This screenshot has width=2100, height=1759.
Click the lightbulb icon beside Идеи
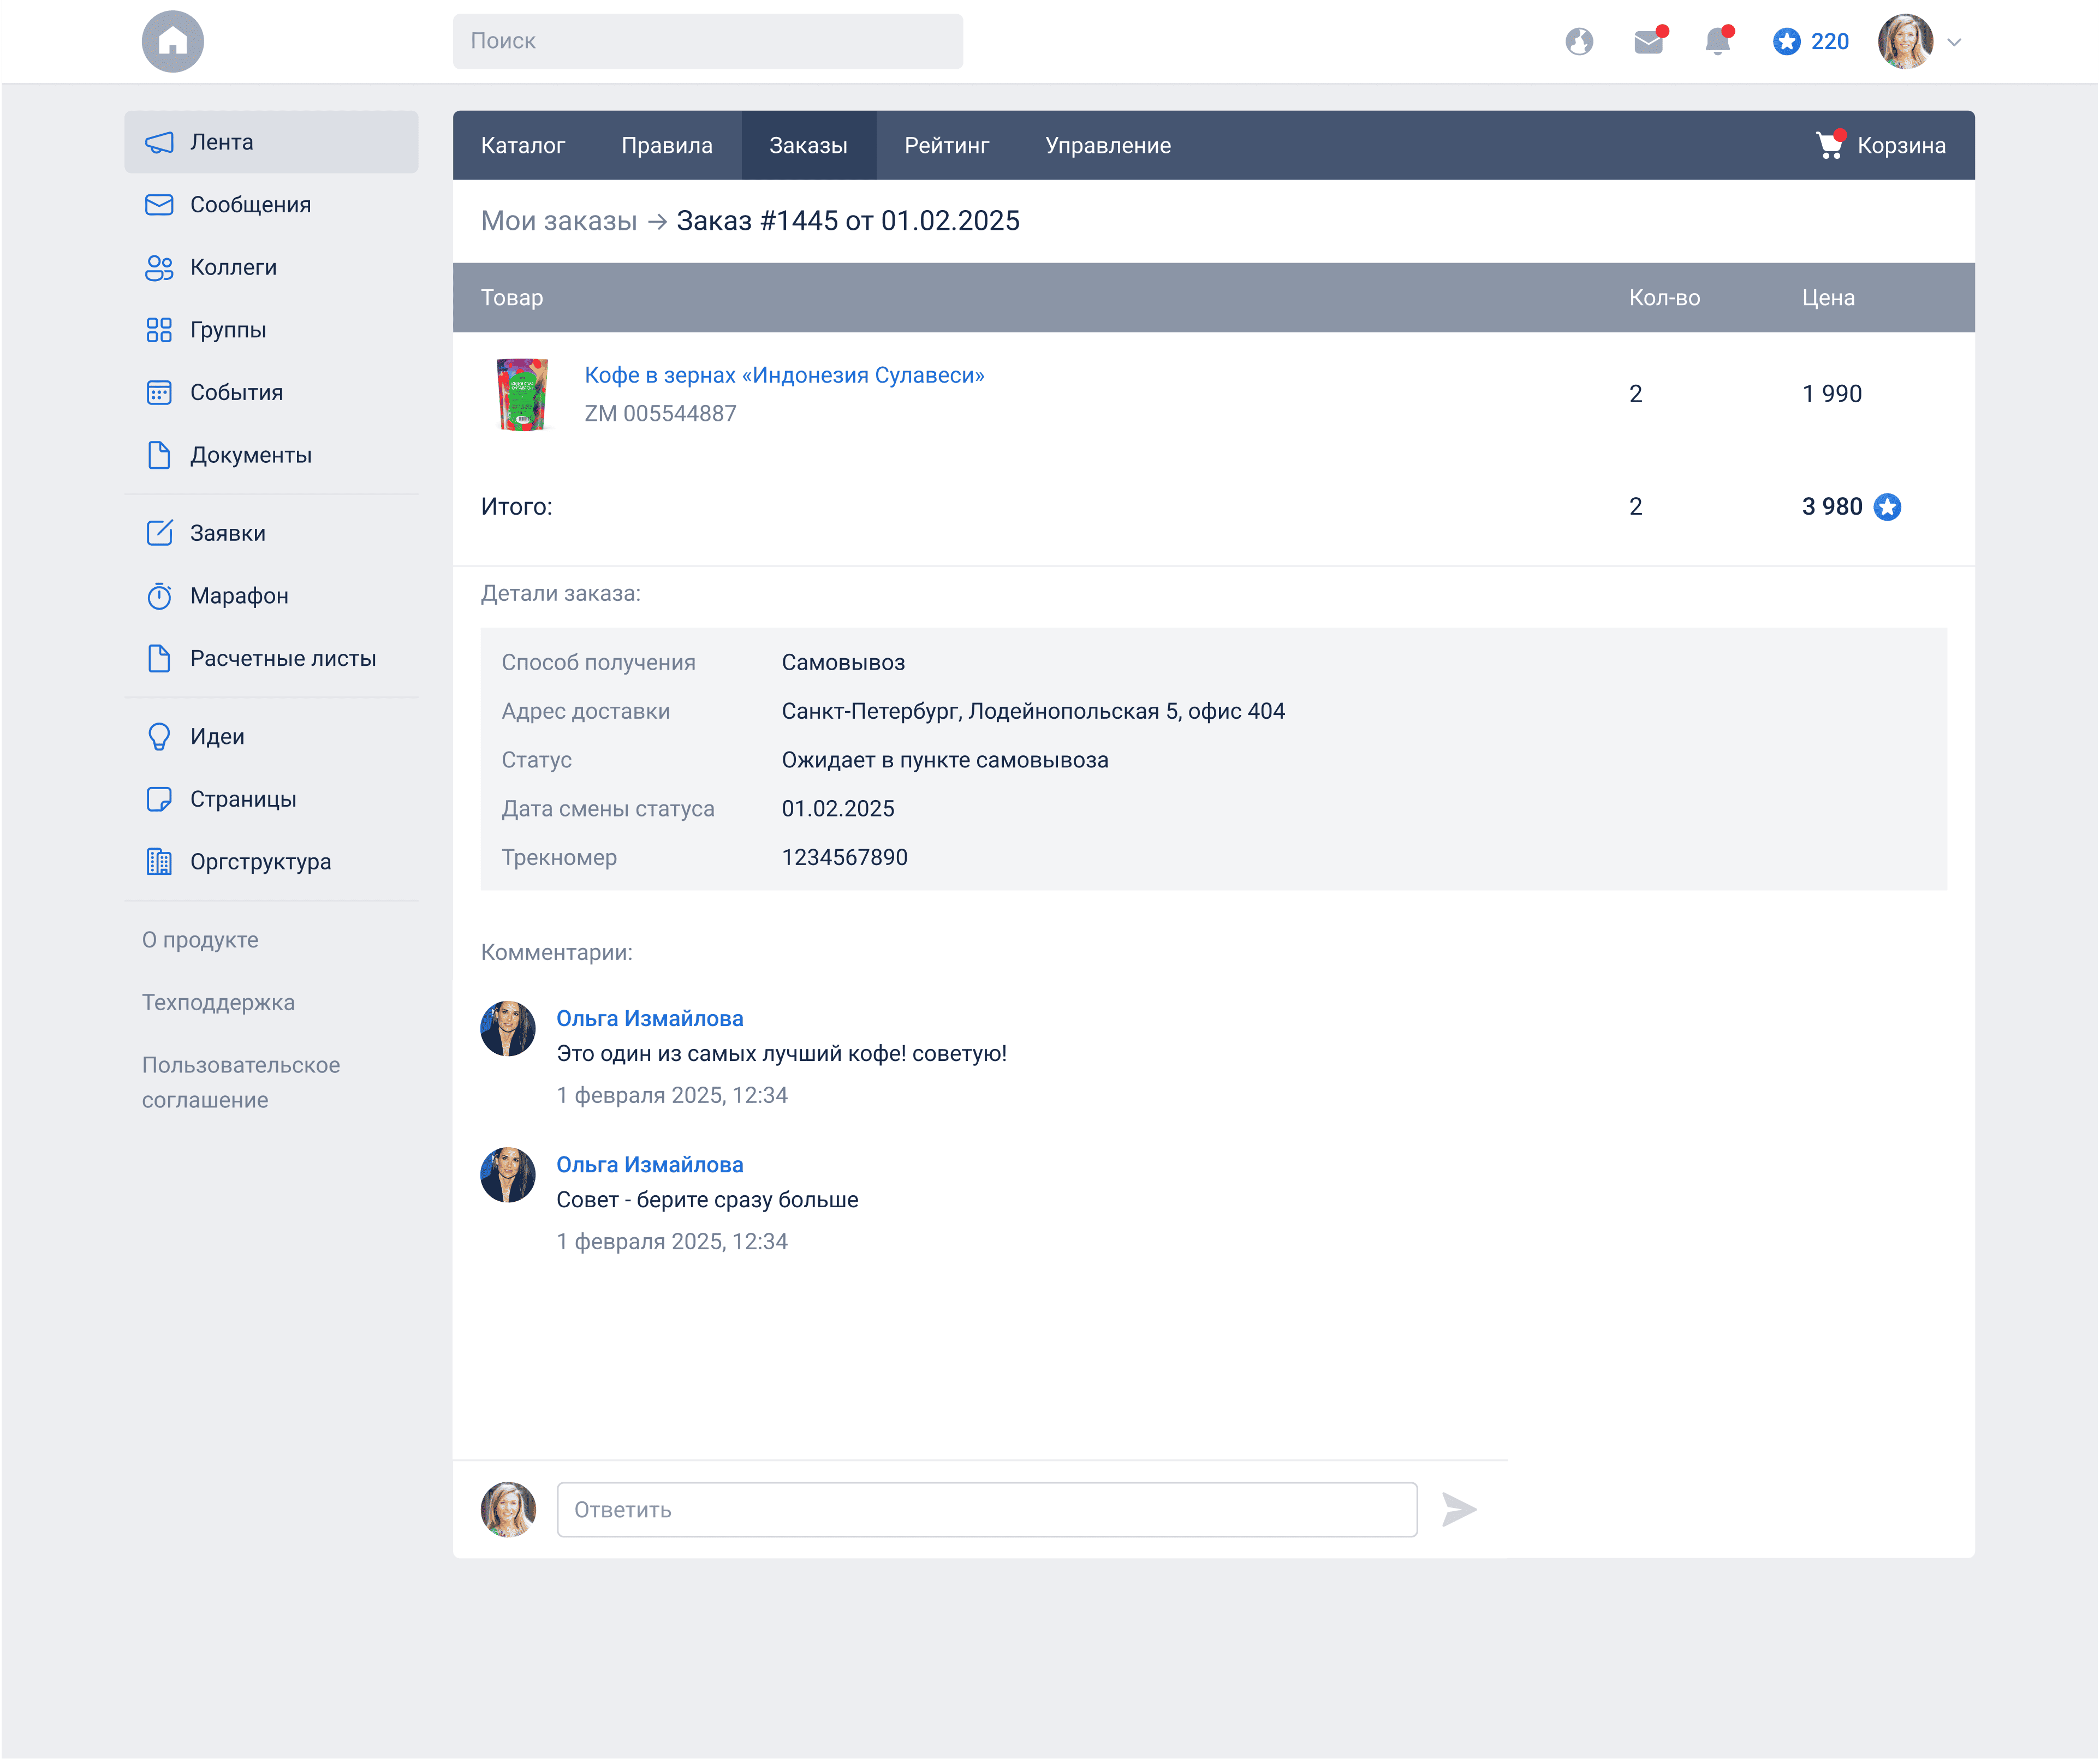[x=159, y=736]
